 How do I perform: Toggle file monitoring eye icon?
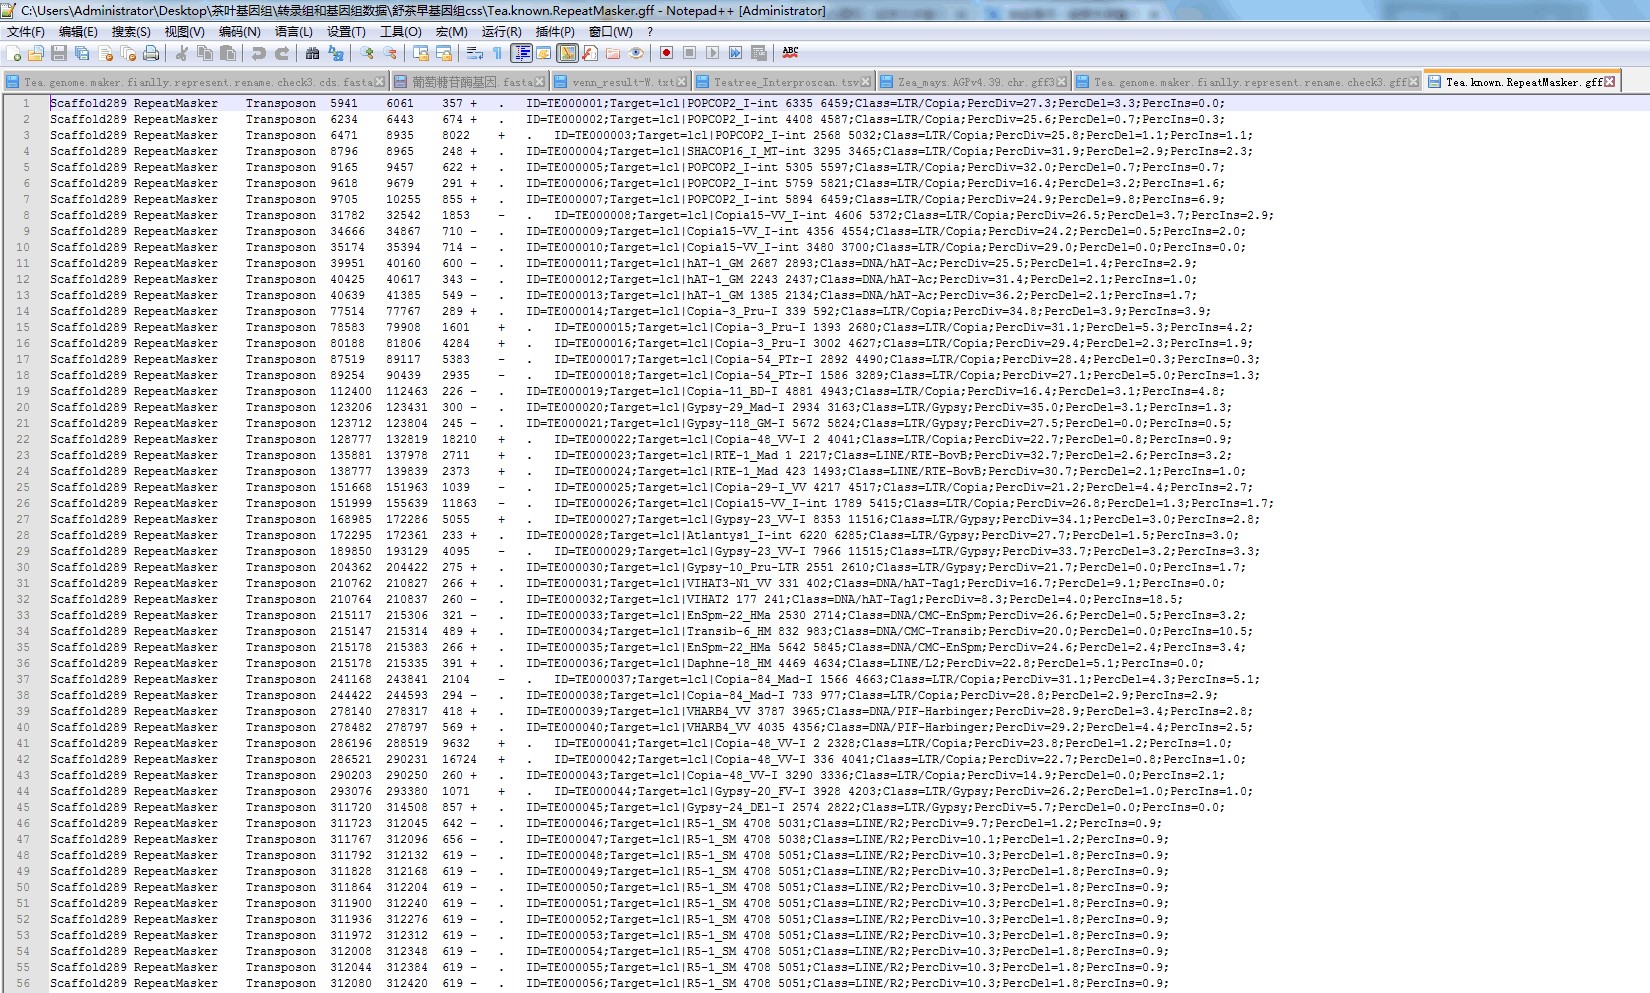pyautogui.click(x=636, y=53)
